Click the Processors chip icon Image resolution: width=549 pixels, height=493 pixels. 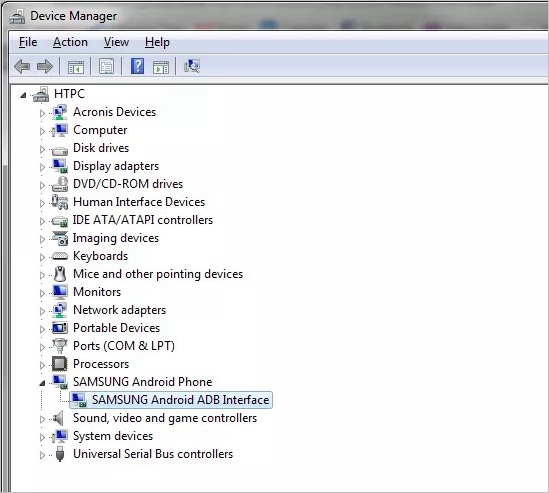60,364
